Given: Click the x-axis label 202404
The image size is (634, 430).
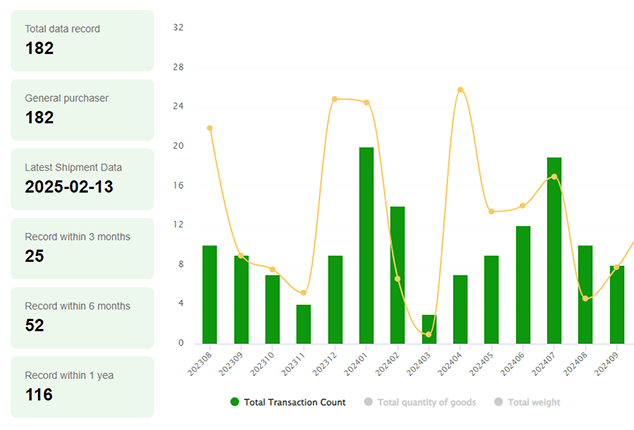Looking at the screenshot, I should 450,364.
